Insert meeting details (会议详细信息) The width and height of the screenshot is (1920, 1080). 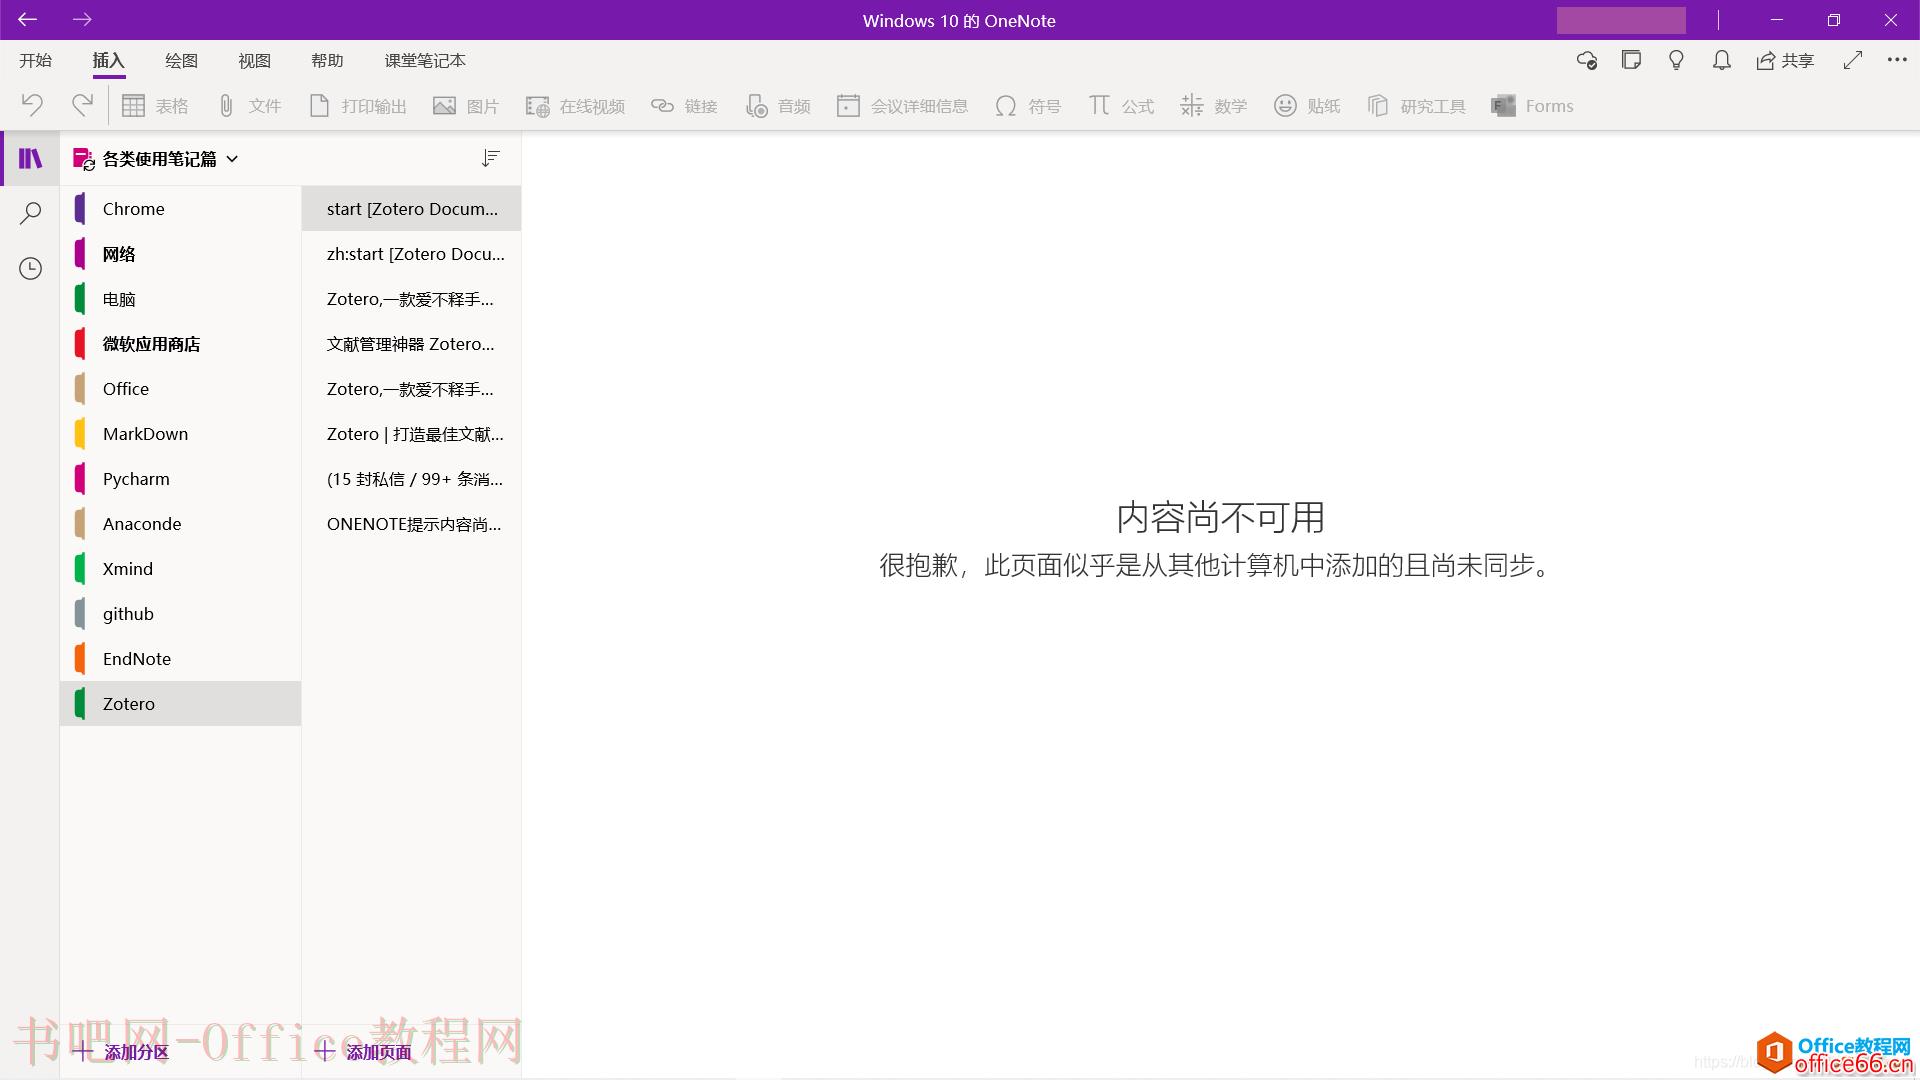[x=903, y=106]
